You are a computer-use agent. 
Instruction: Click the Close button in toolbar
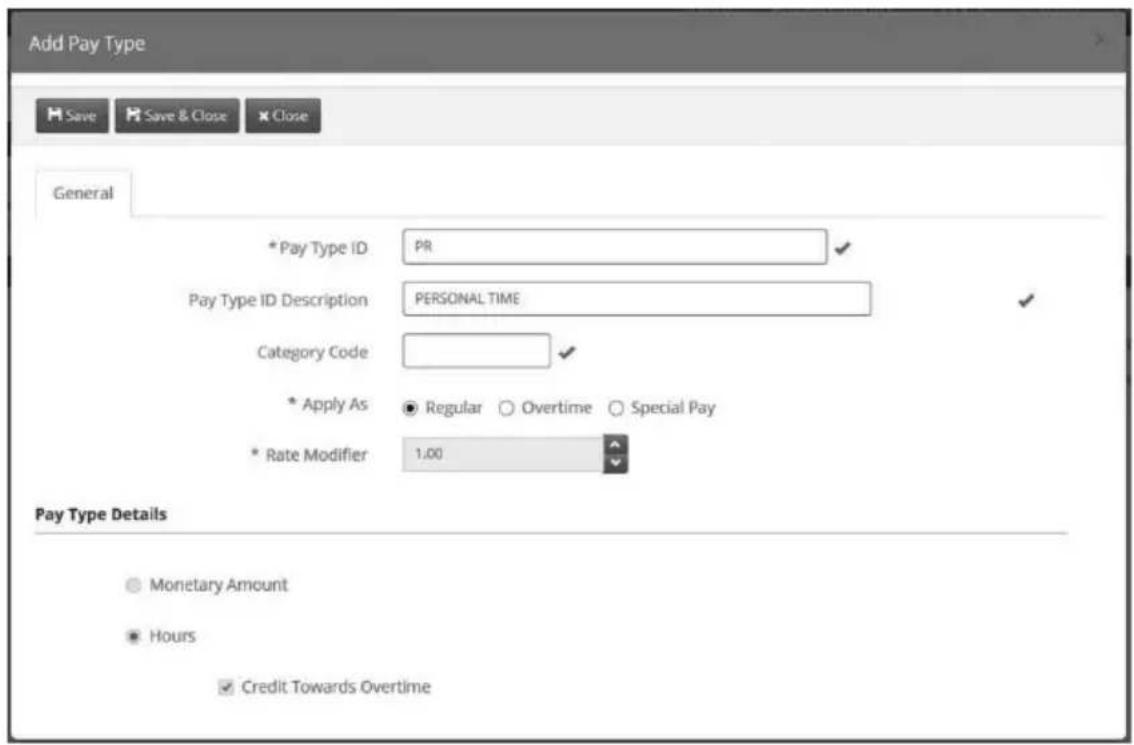pyautogui.click(x=283, y=116)
